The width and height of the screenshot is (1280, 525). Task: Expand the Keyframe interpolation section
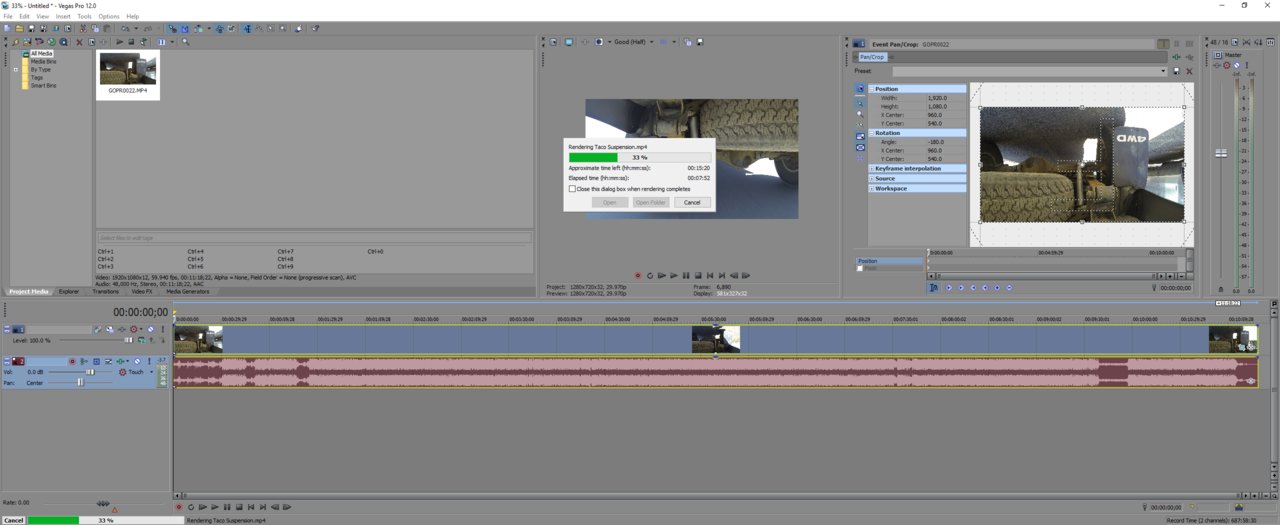[871, 168]
